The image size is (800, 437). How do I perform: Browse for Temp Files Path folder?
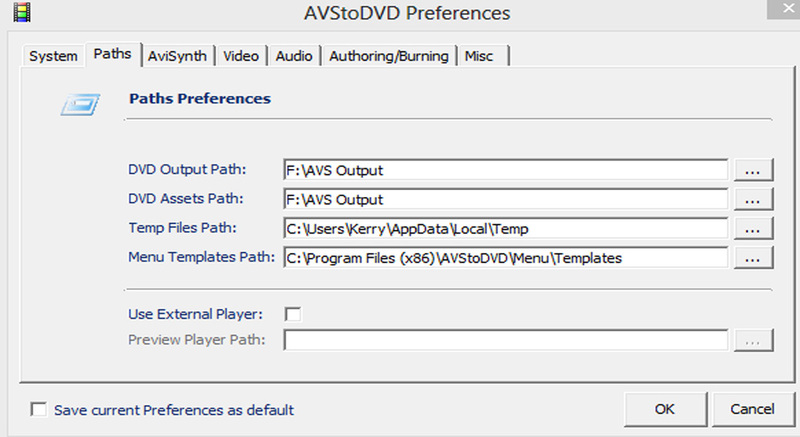point(754,228)
